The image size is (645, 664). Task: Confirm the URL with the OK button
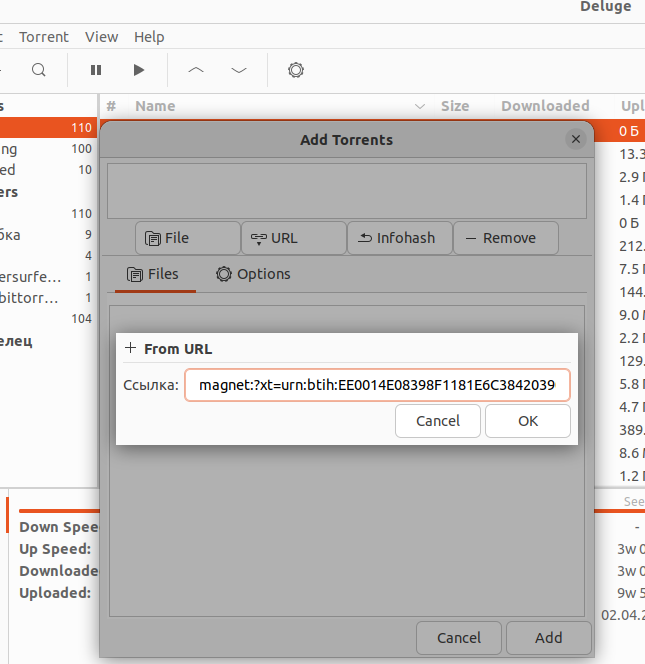(528, 421)
